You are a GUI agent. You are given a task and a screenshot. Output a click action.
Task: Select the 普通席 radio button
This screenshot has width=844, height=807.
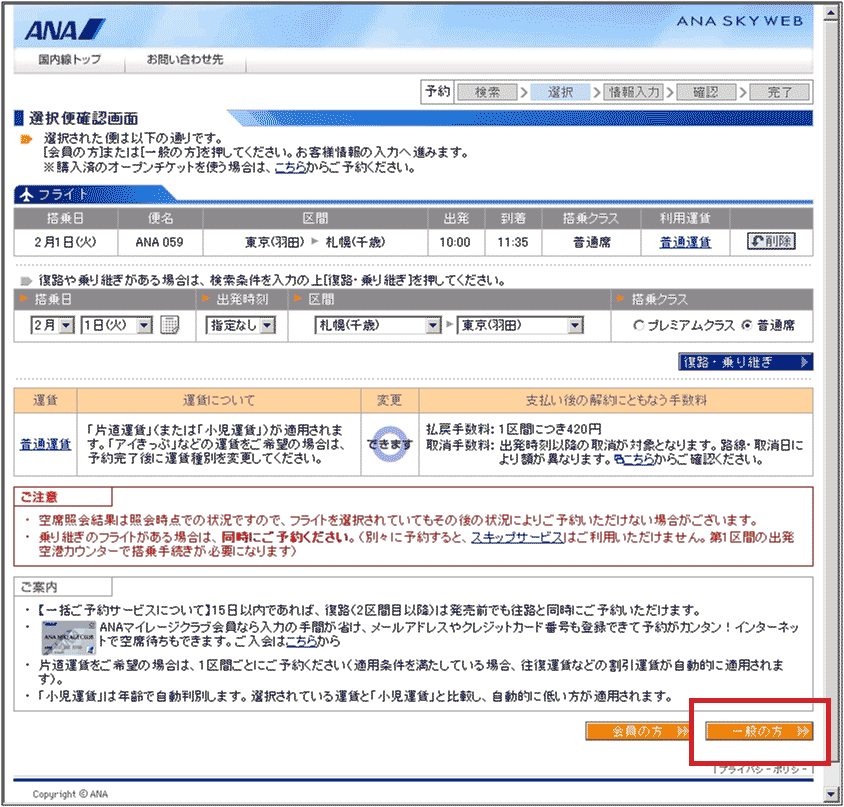[x=747, y=325]
